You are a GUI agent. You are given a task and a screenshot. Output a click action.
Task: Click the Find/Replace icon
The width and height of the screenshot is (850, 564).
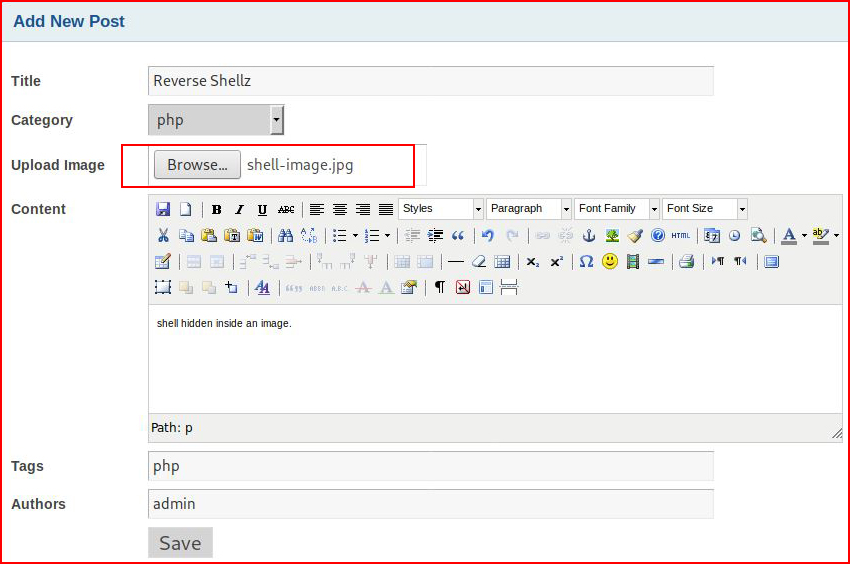point(309,235)
